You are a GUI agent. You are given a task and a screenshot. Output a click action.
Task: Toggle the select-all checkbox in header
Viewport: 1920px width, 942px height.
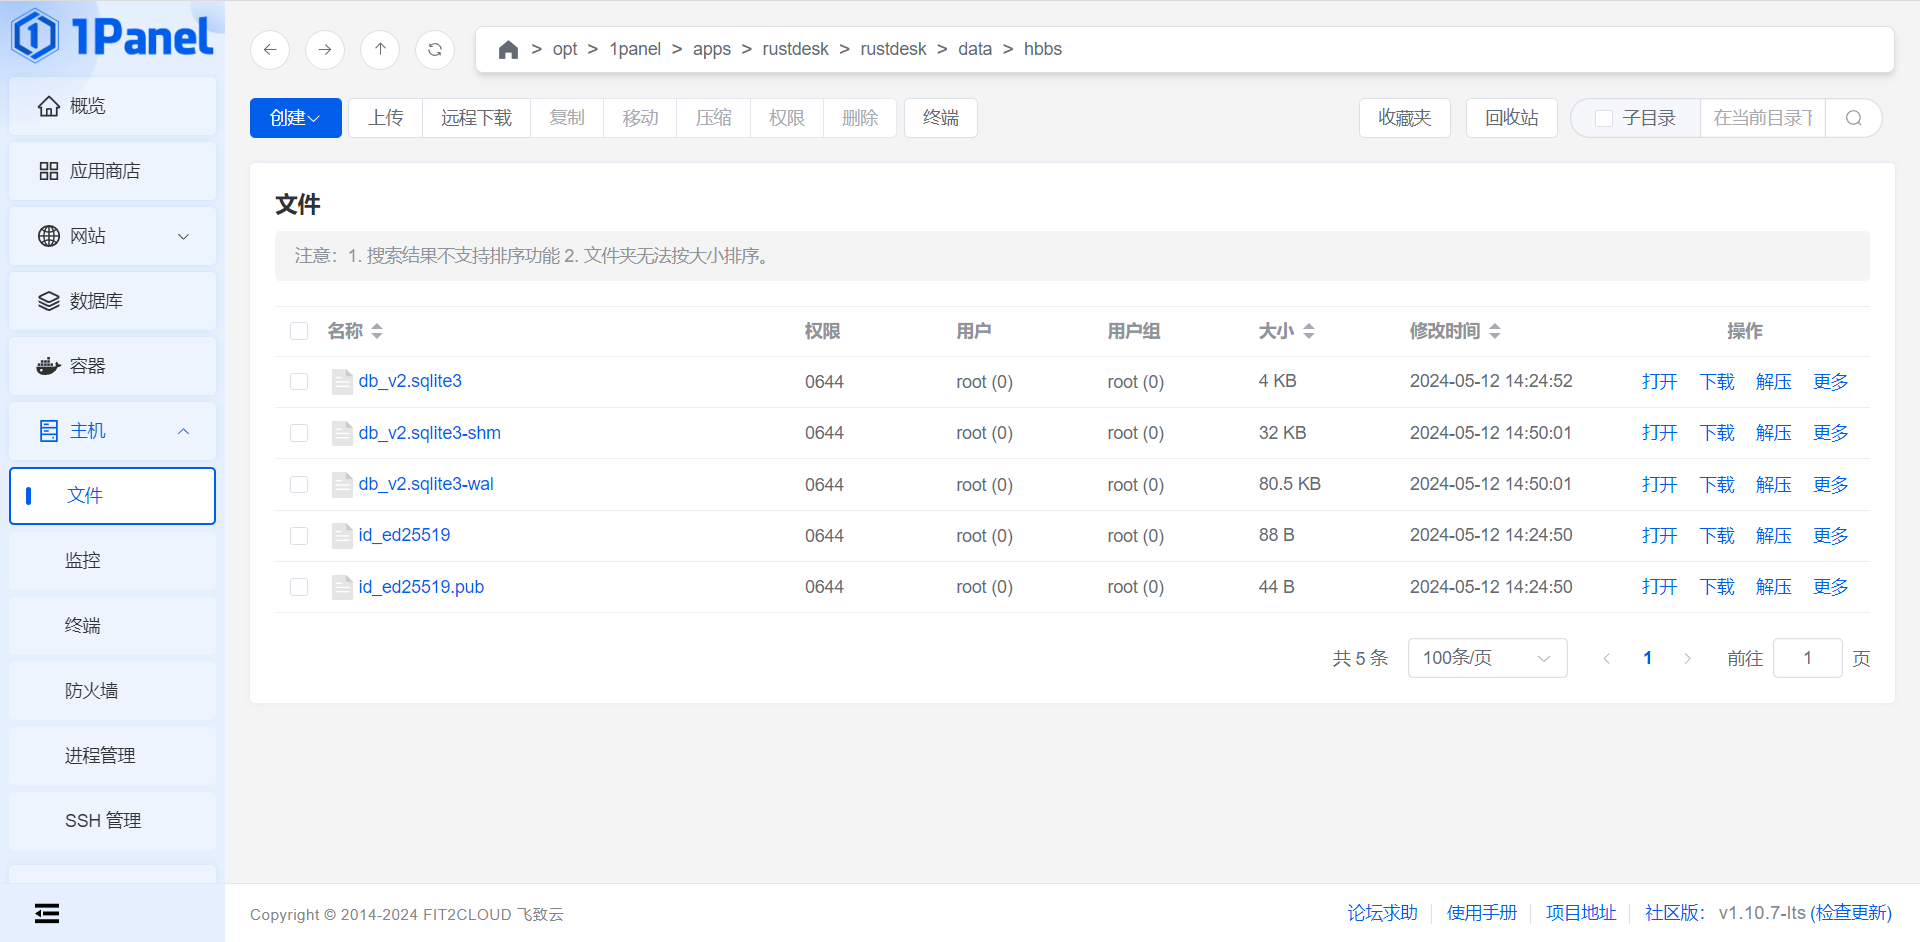tap(299, 331)
